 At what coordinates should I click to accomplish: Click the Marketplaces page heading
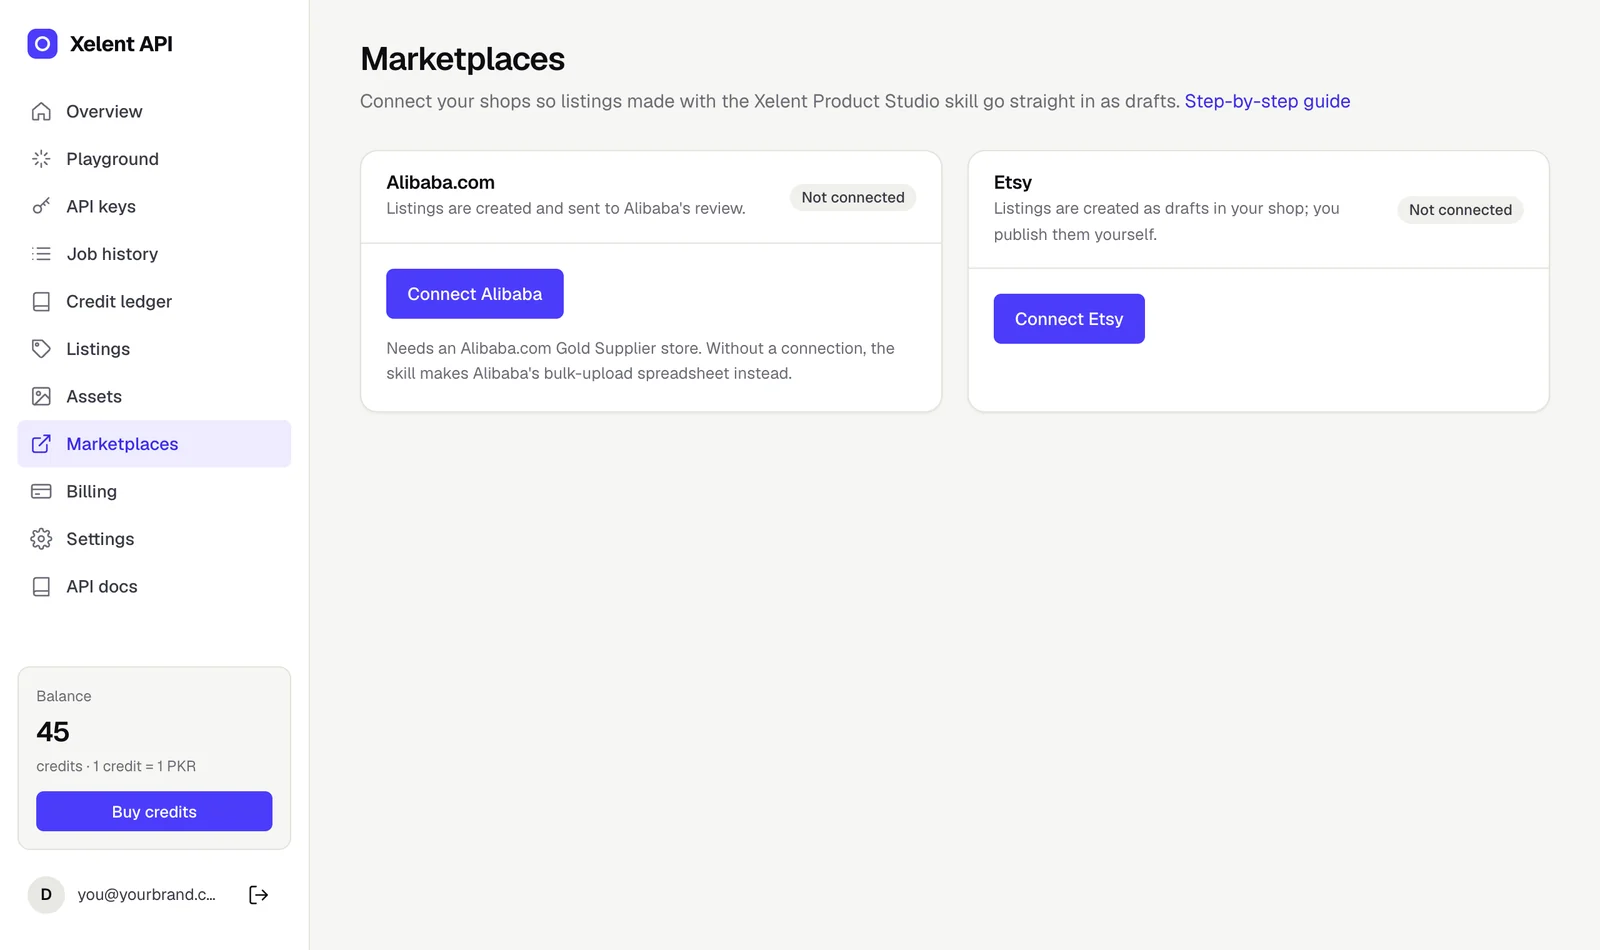point(463,59)
